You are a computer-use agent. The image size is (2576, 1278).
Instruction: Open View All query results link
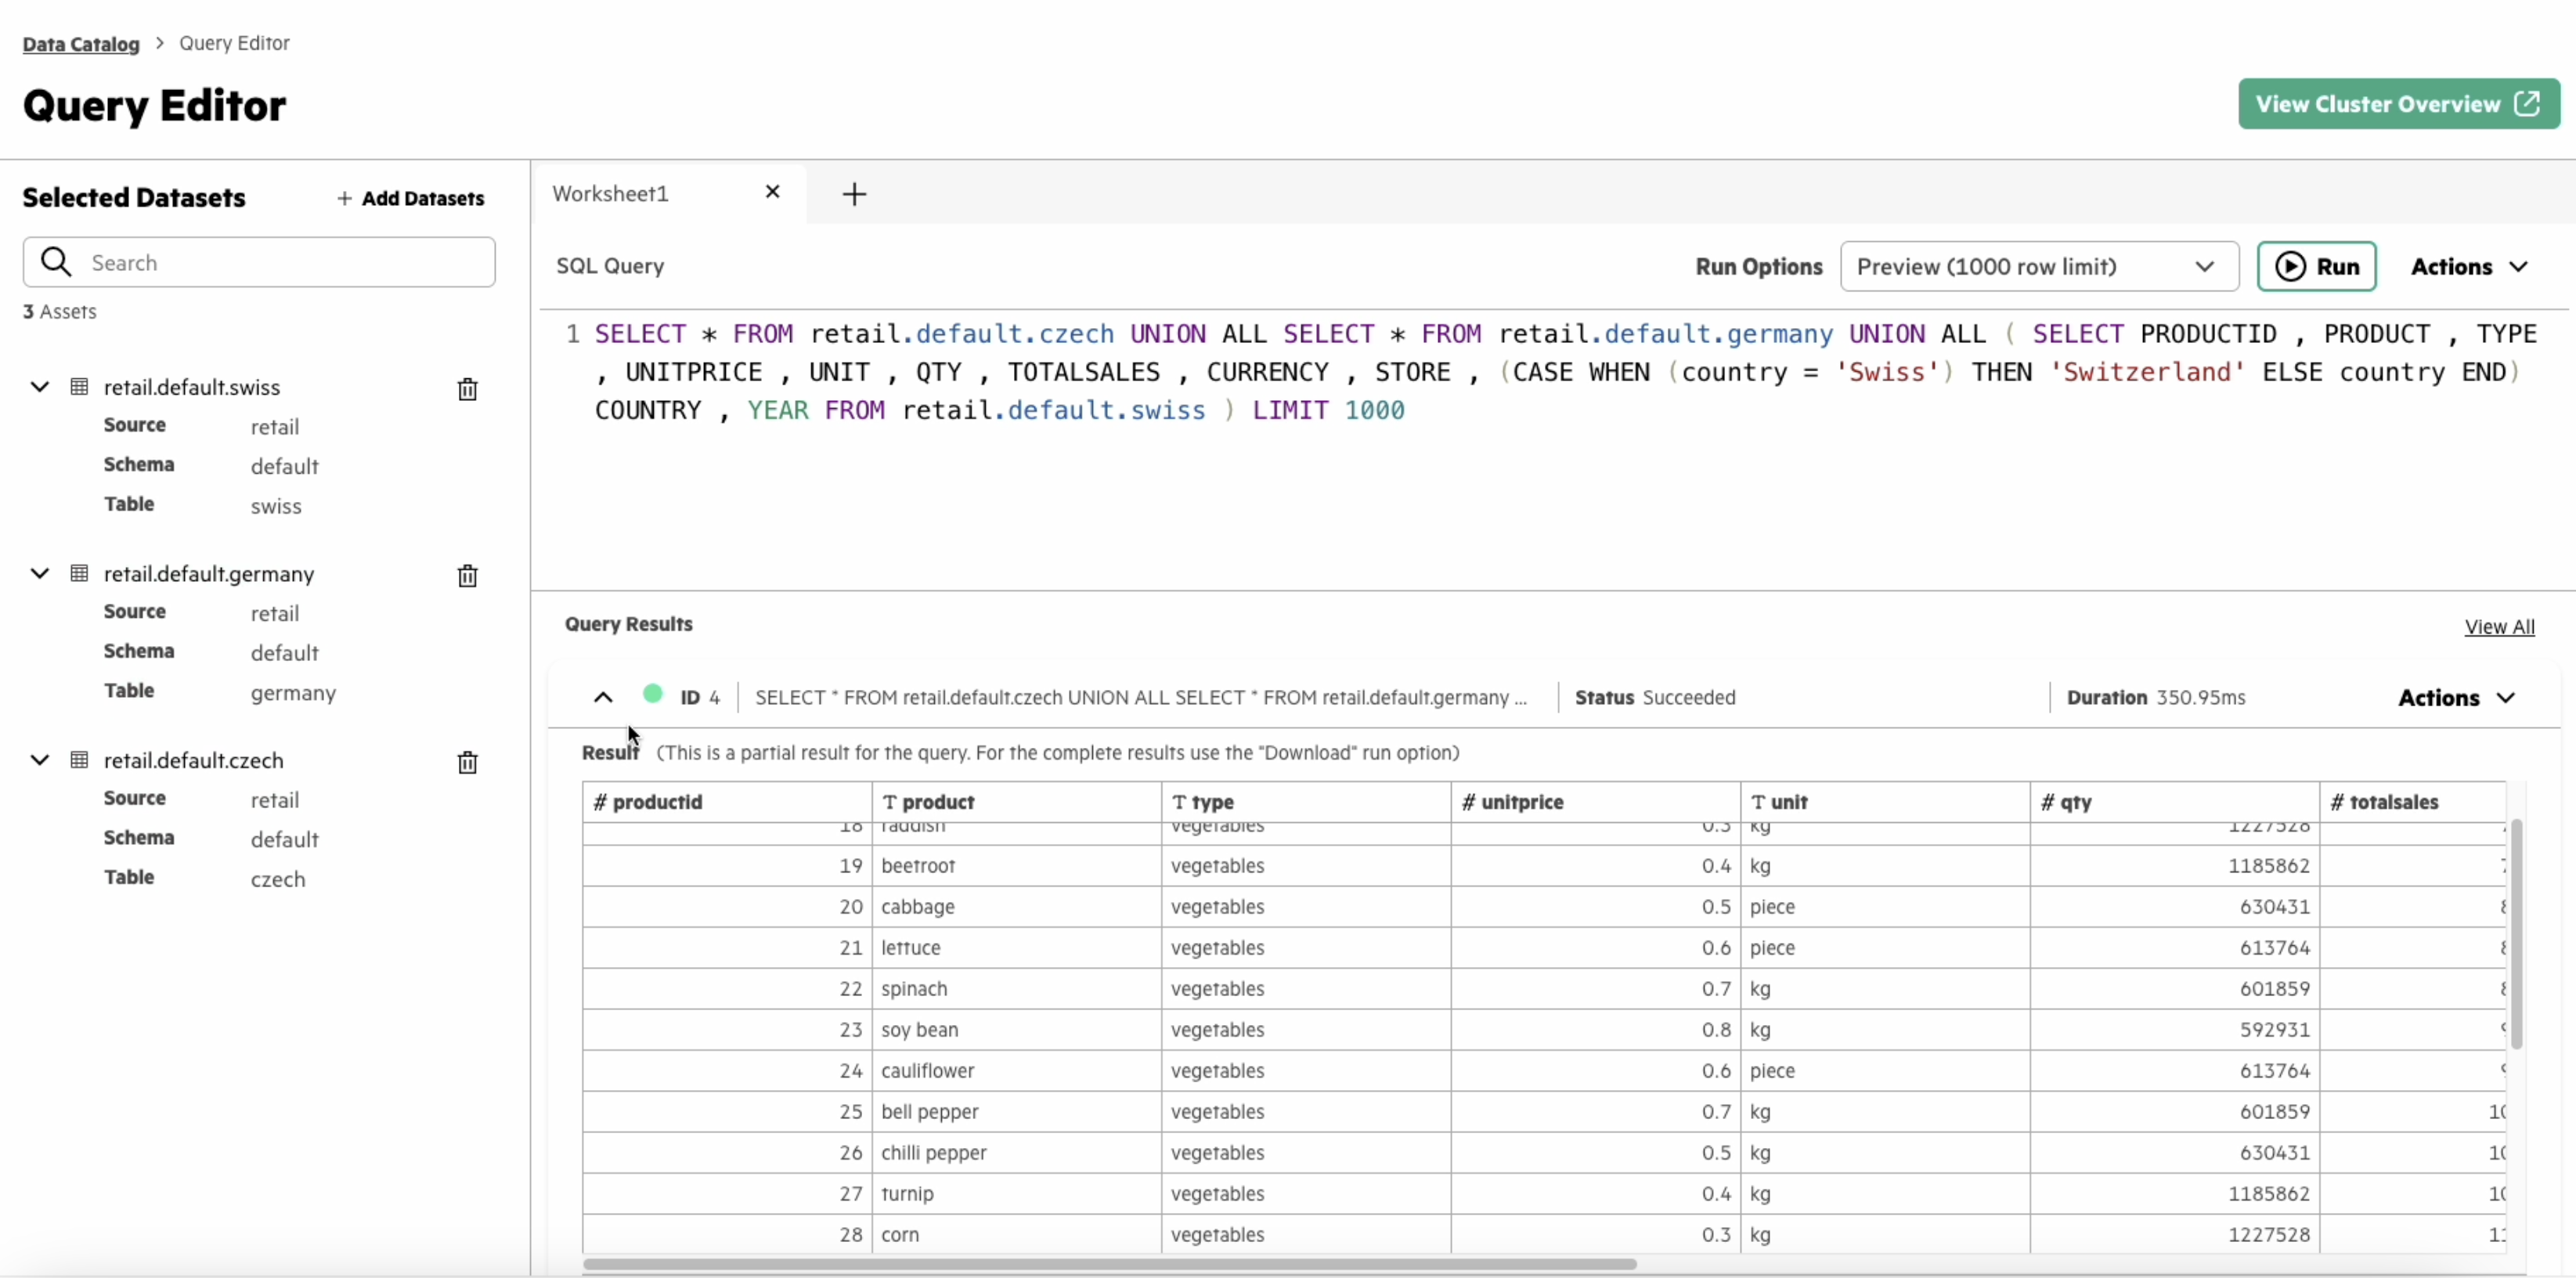(x=2499, y=626)
